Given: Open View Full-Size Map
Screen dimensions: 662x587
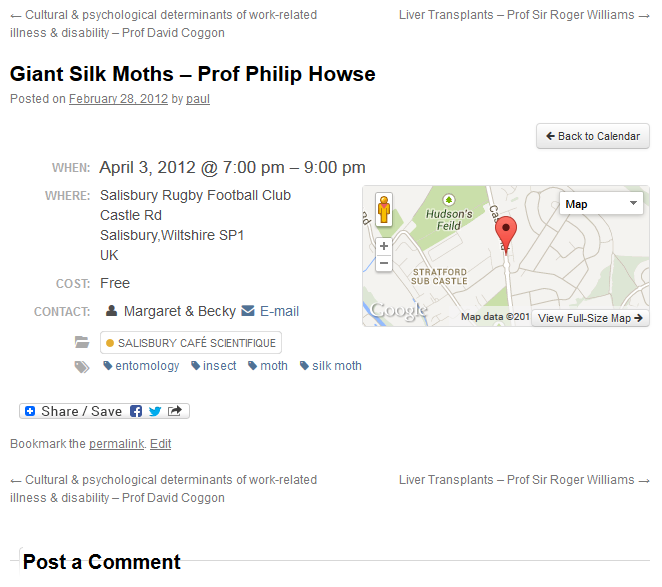Looking at the screenshot, I should pyautogui.click(x=590, y=318).
